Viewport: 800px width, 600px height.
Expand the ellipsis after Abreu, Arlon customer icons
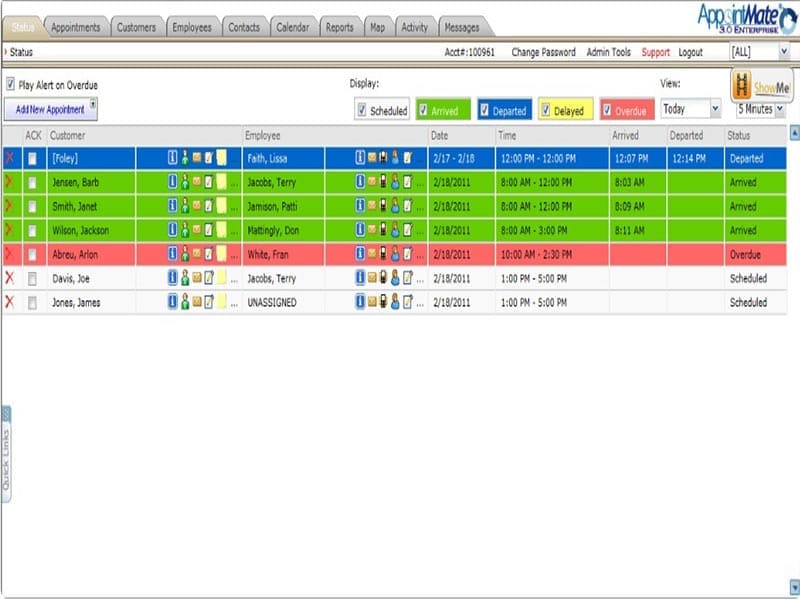click(234, 256)
